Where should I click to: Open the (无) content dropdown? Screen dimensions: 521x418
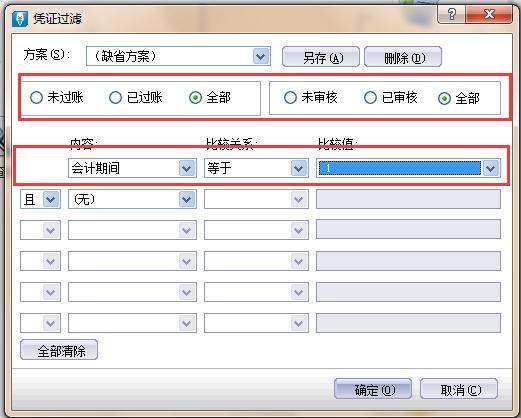click(187, 199)
